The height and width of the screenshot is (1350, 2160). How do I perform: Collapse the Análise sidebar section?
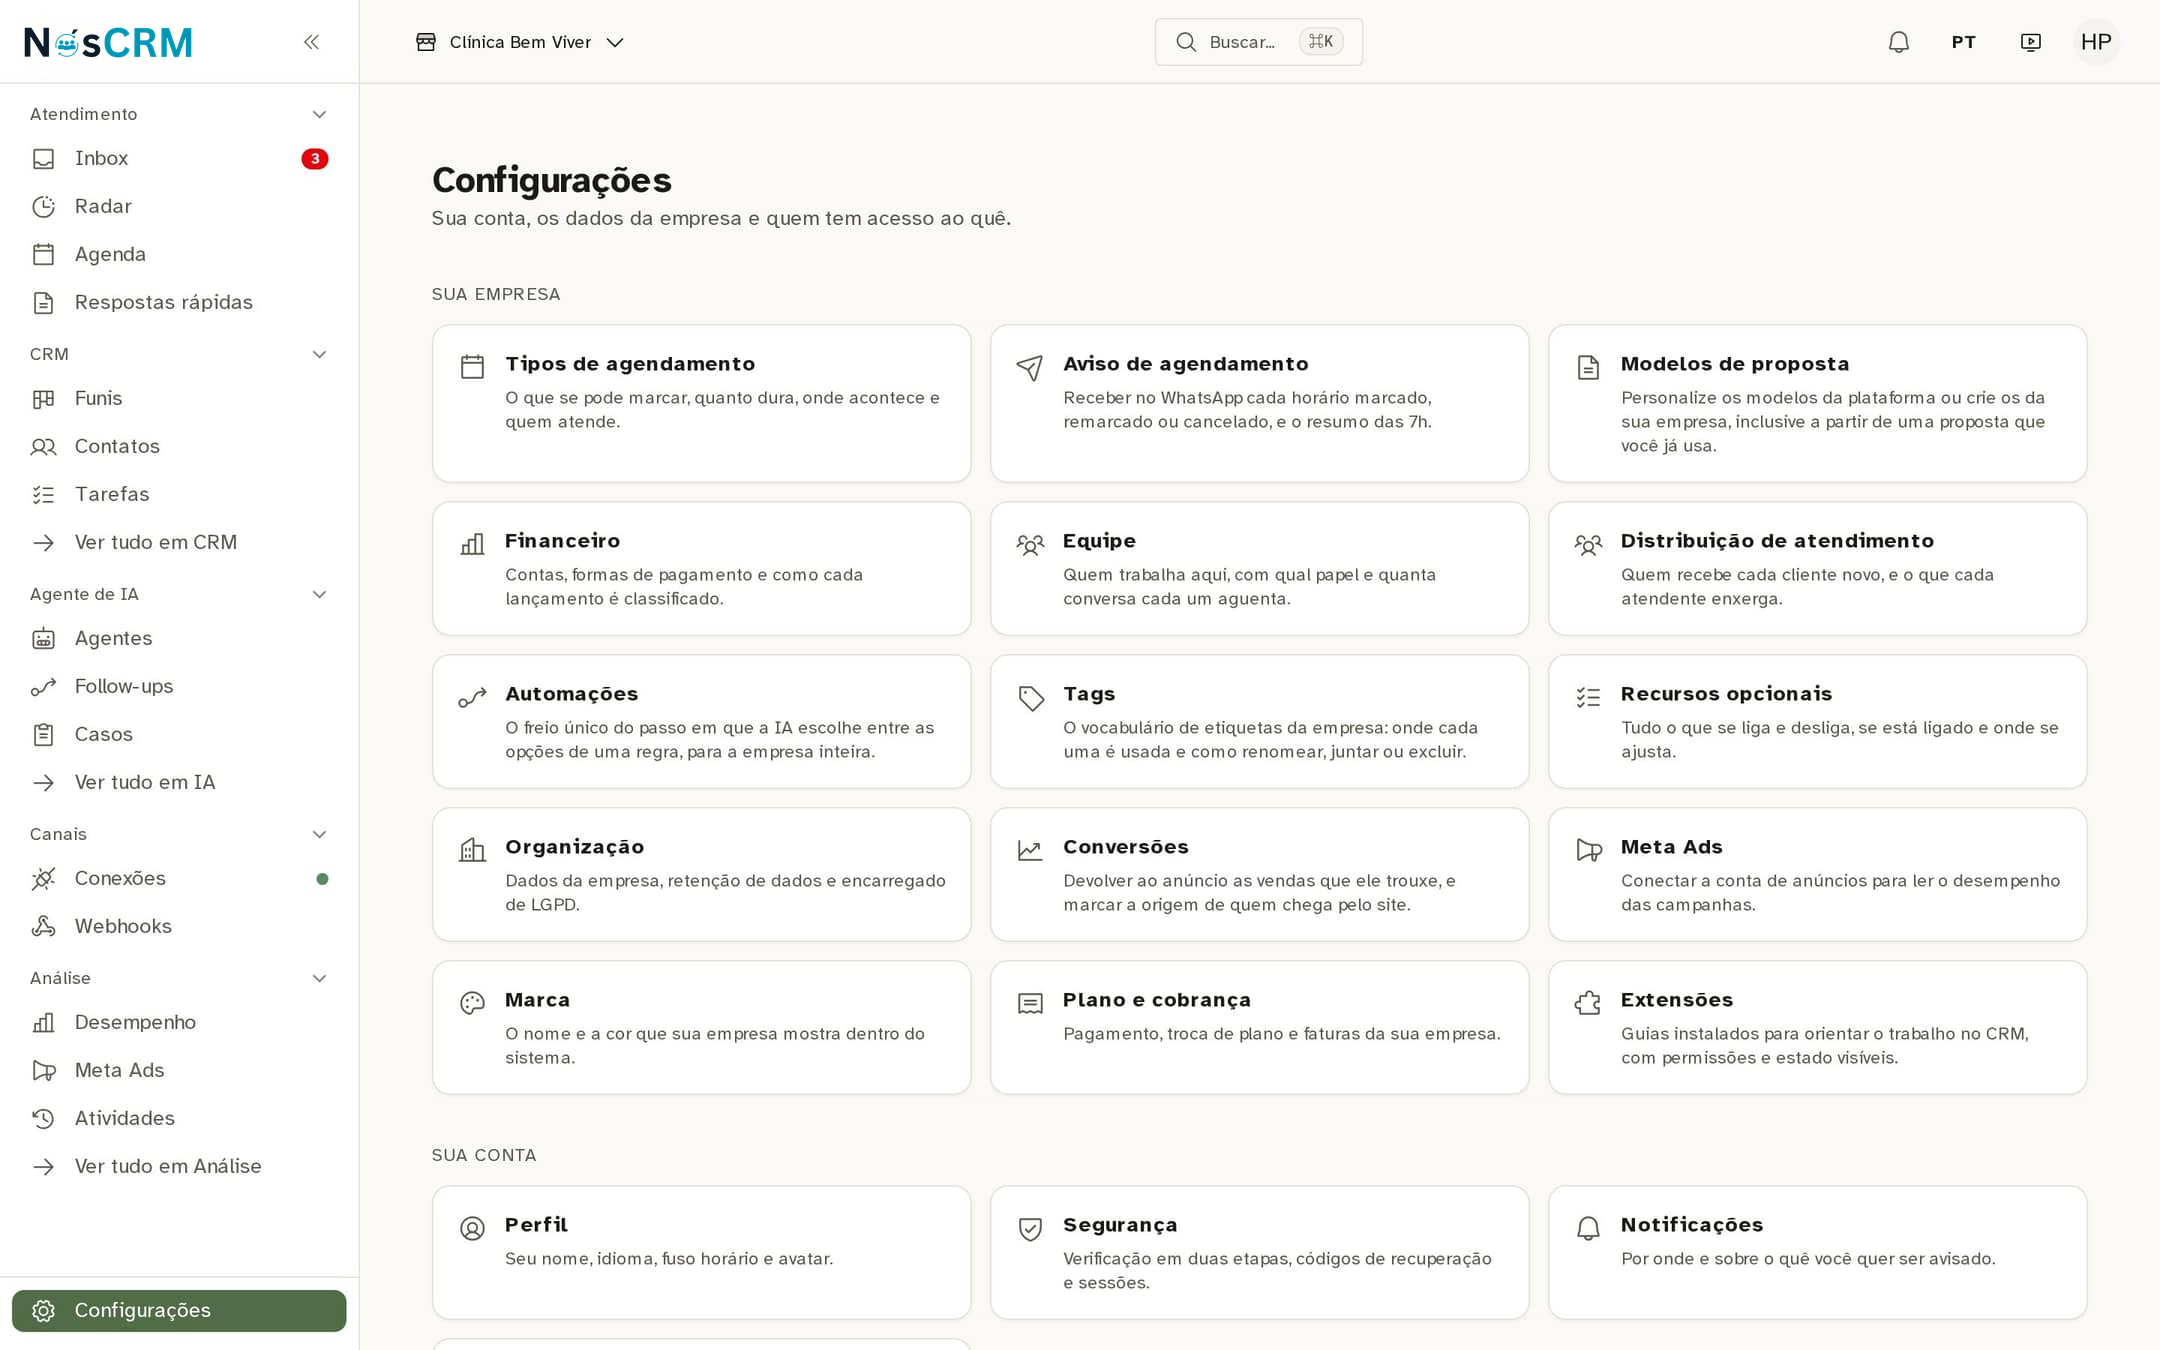pos(179,978)
